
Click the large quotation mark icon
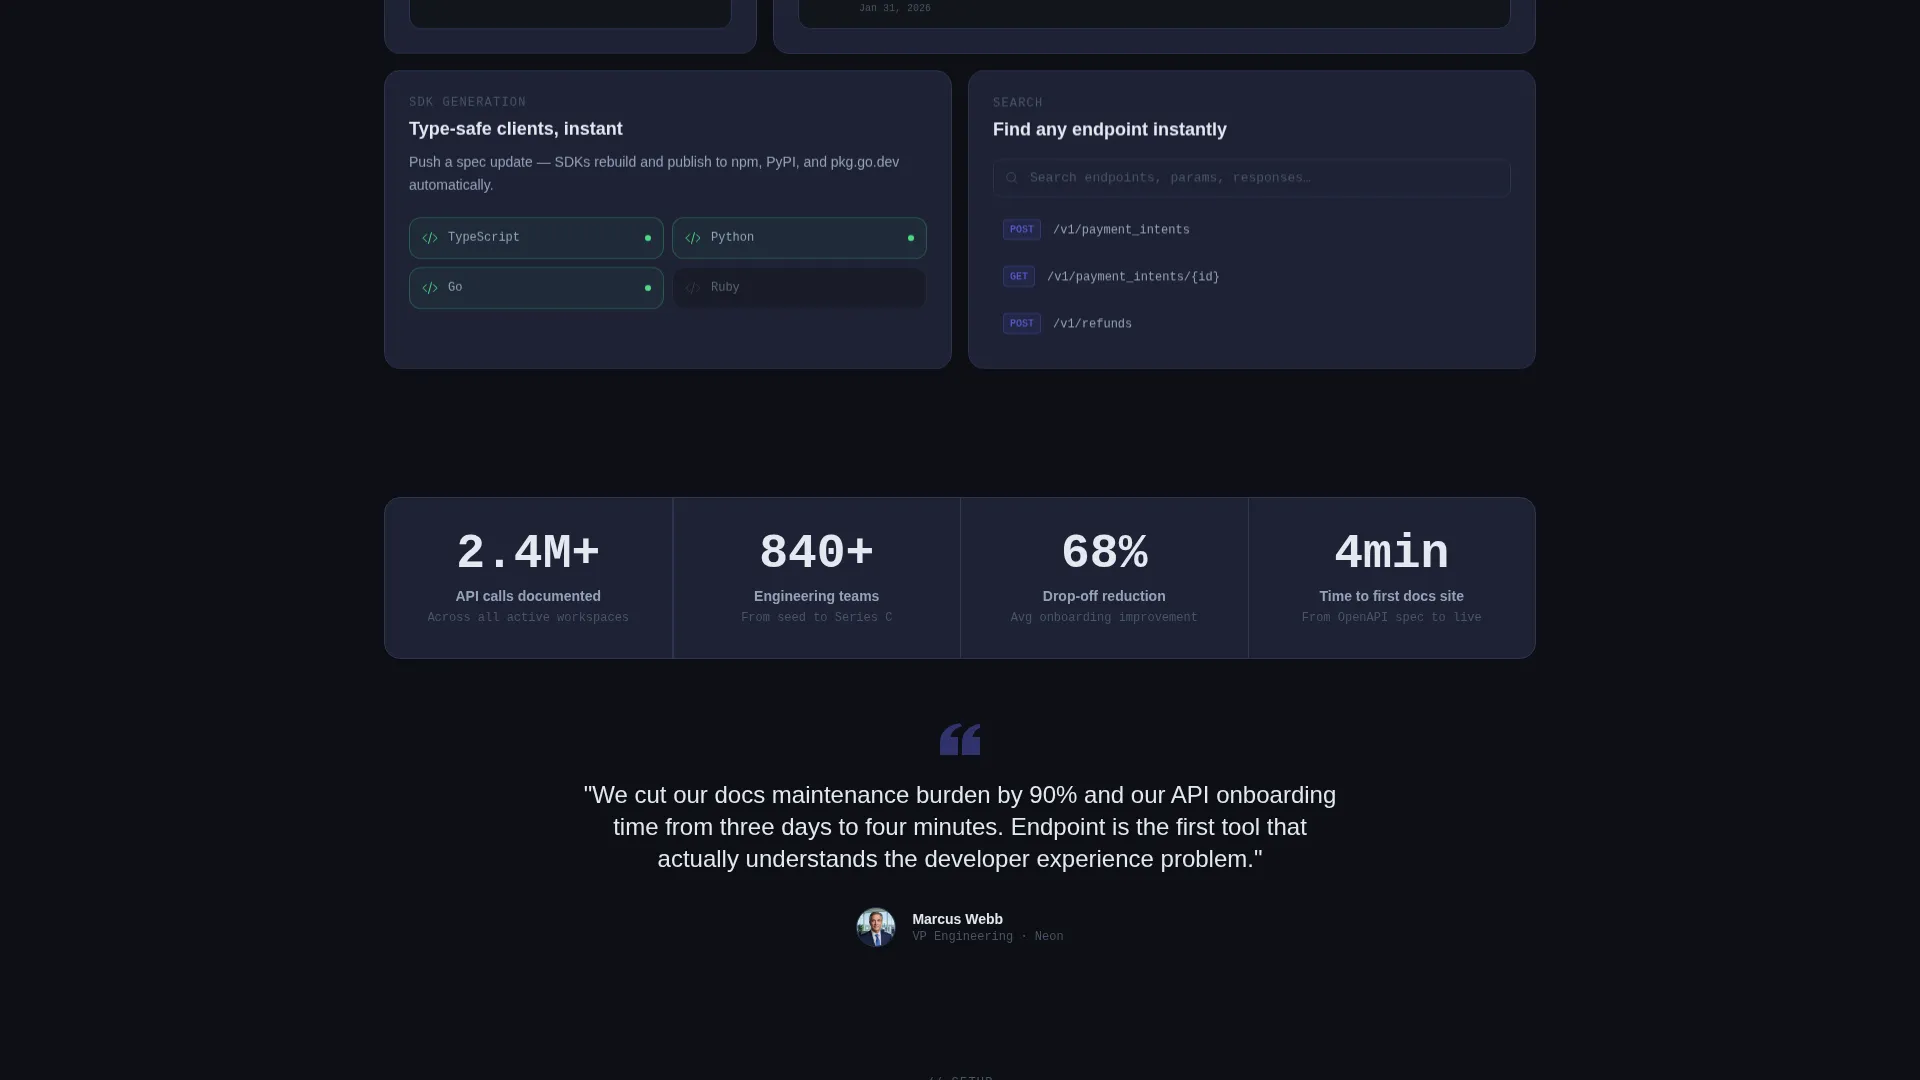click(x=960, y=739)
